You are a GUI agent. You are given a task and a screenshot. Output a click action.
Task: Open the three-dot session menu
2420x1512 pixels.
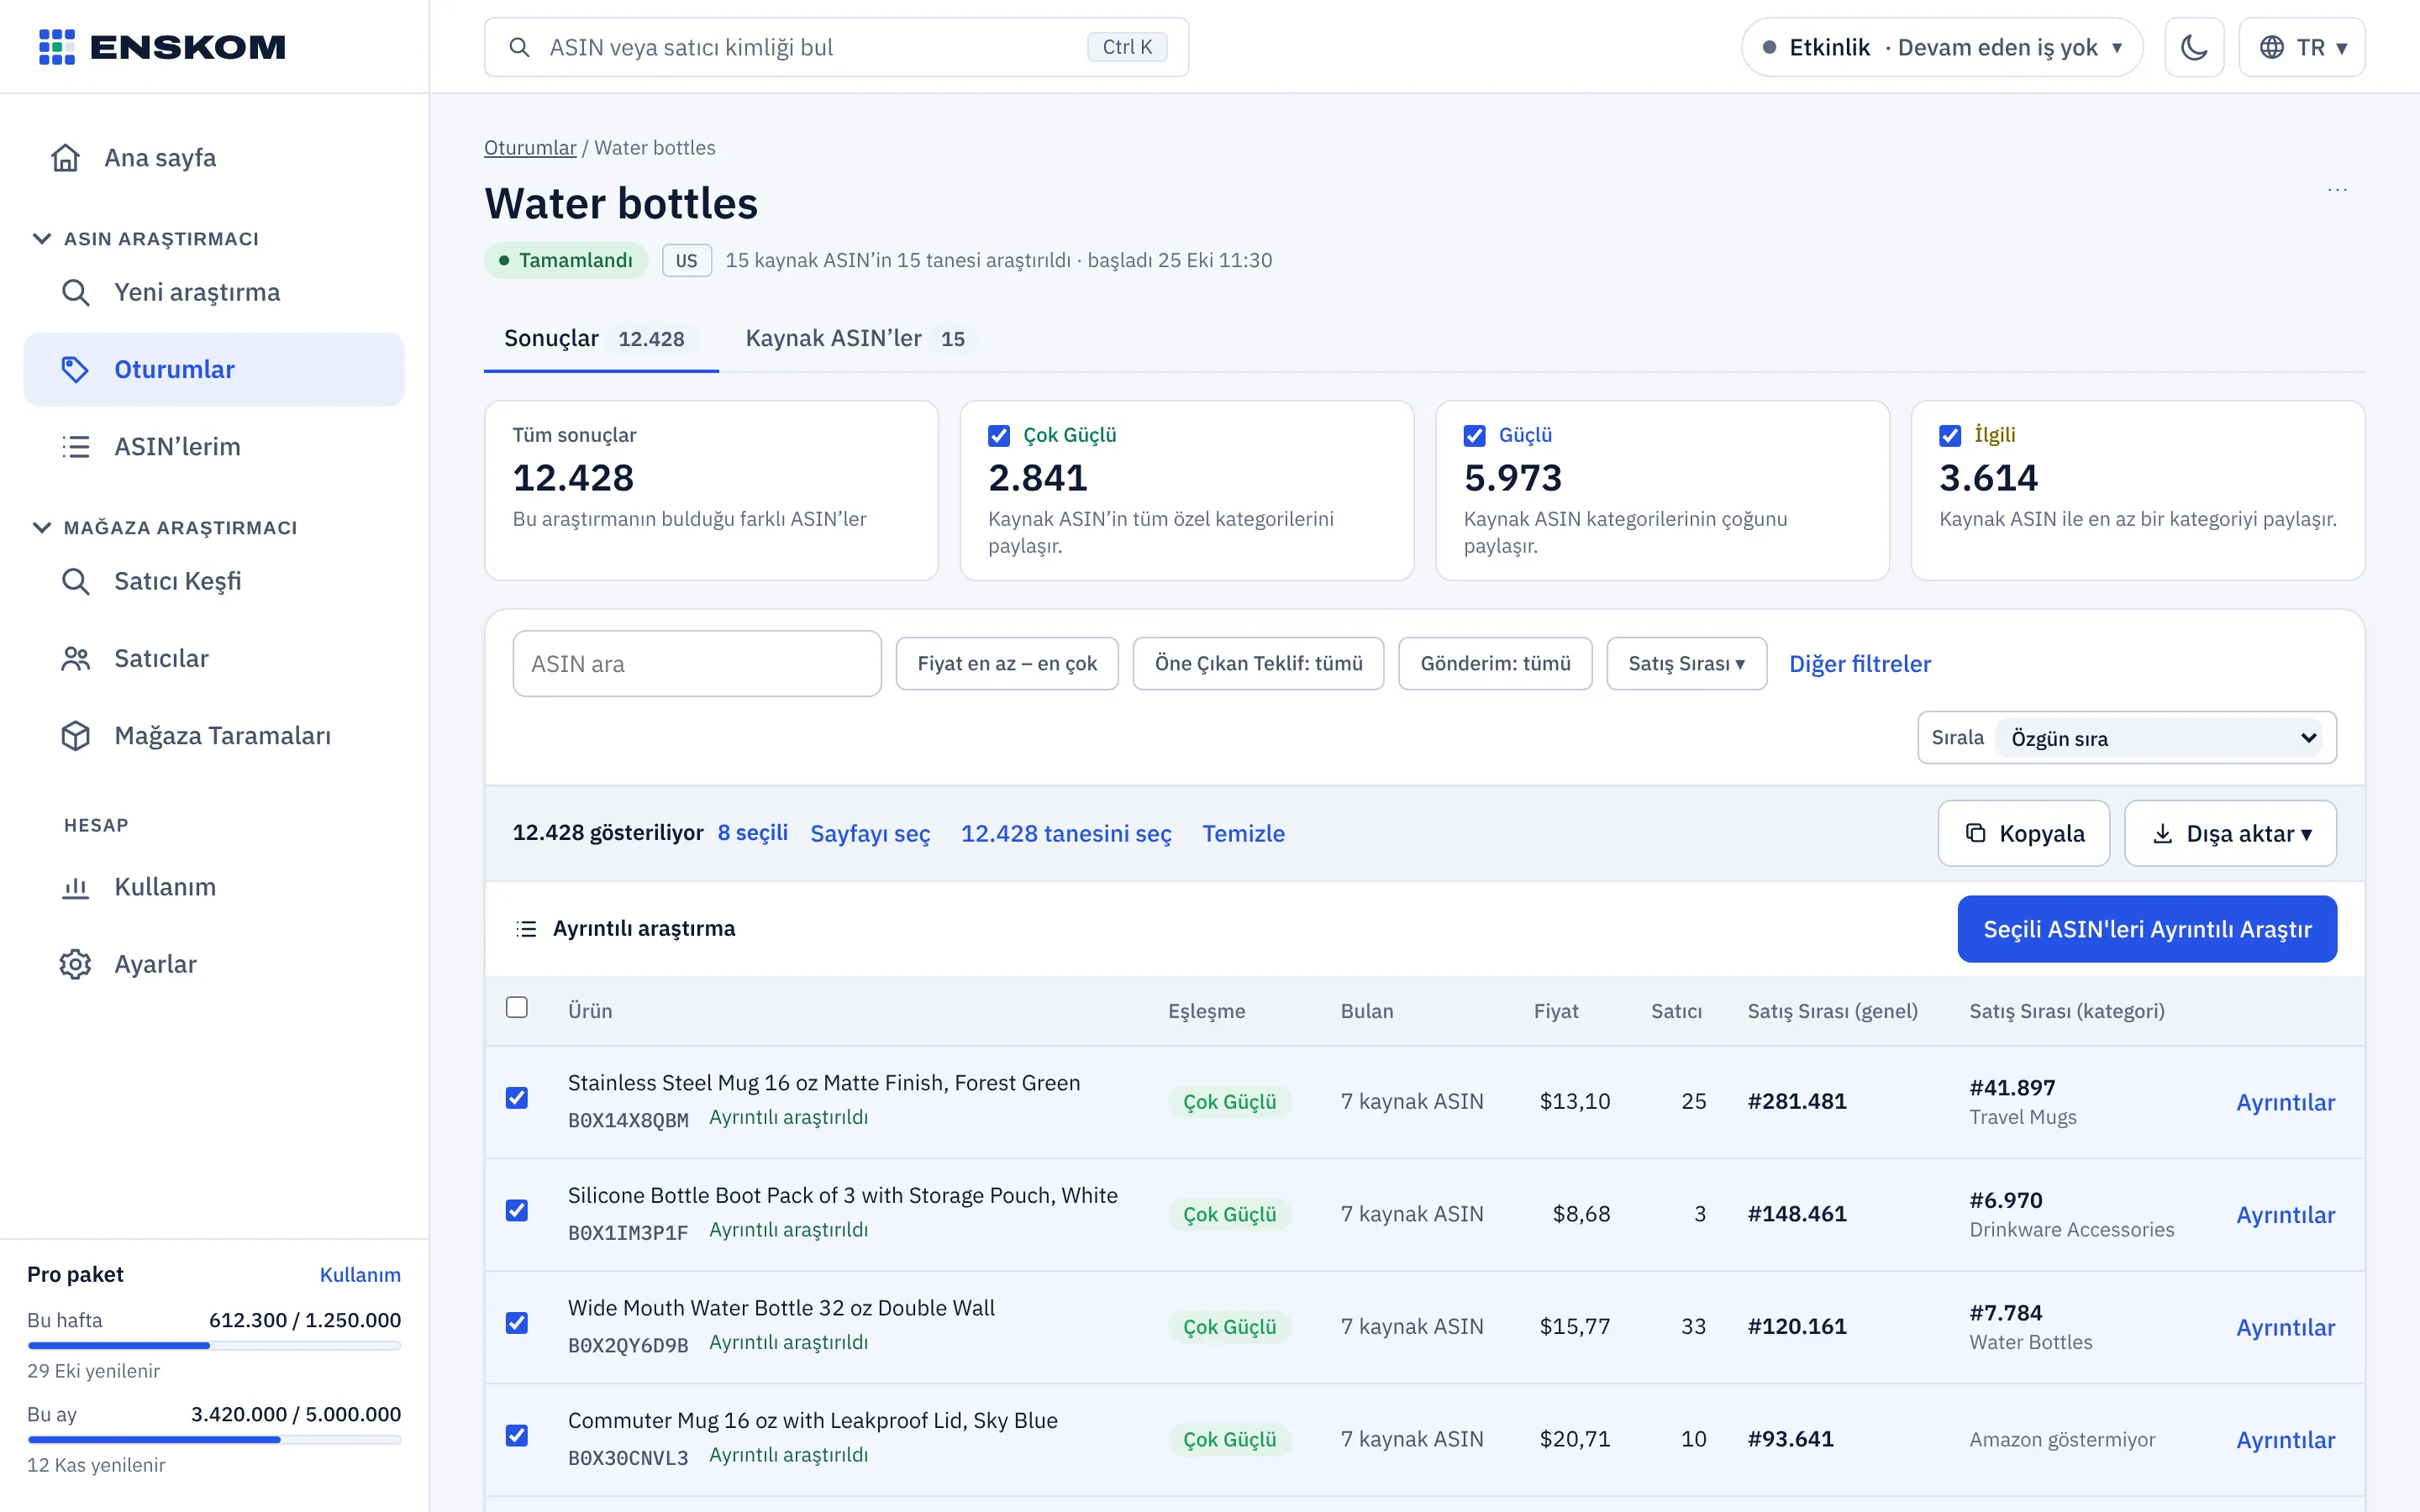(x=2337, y=189)
